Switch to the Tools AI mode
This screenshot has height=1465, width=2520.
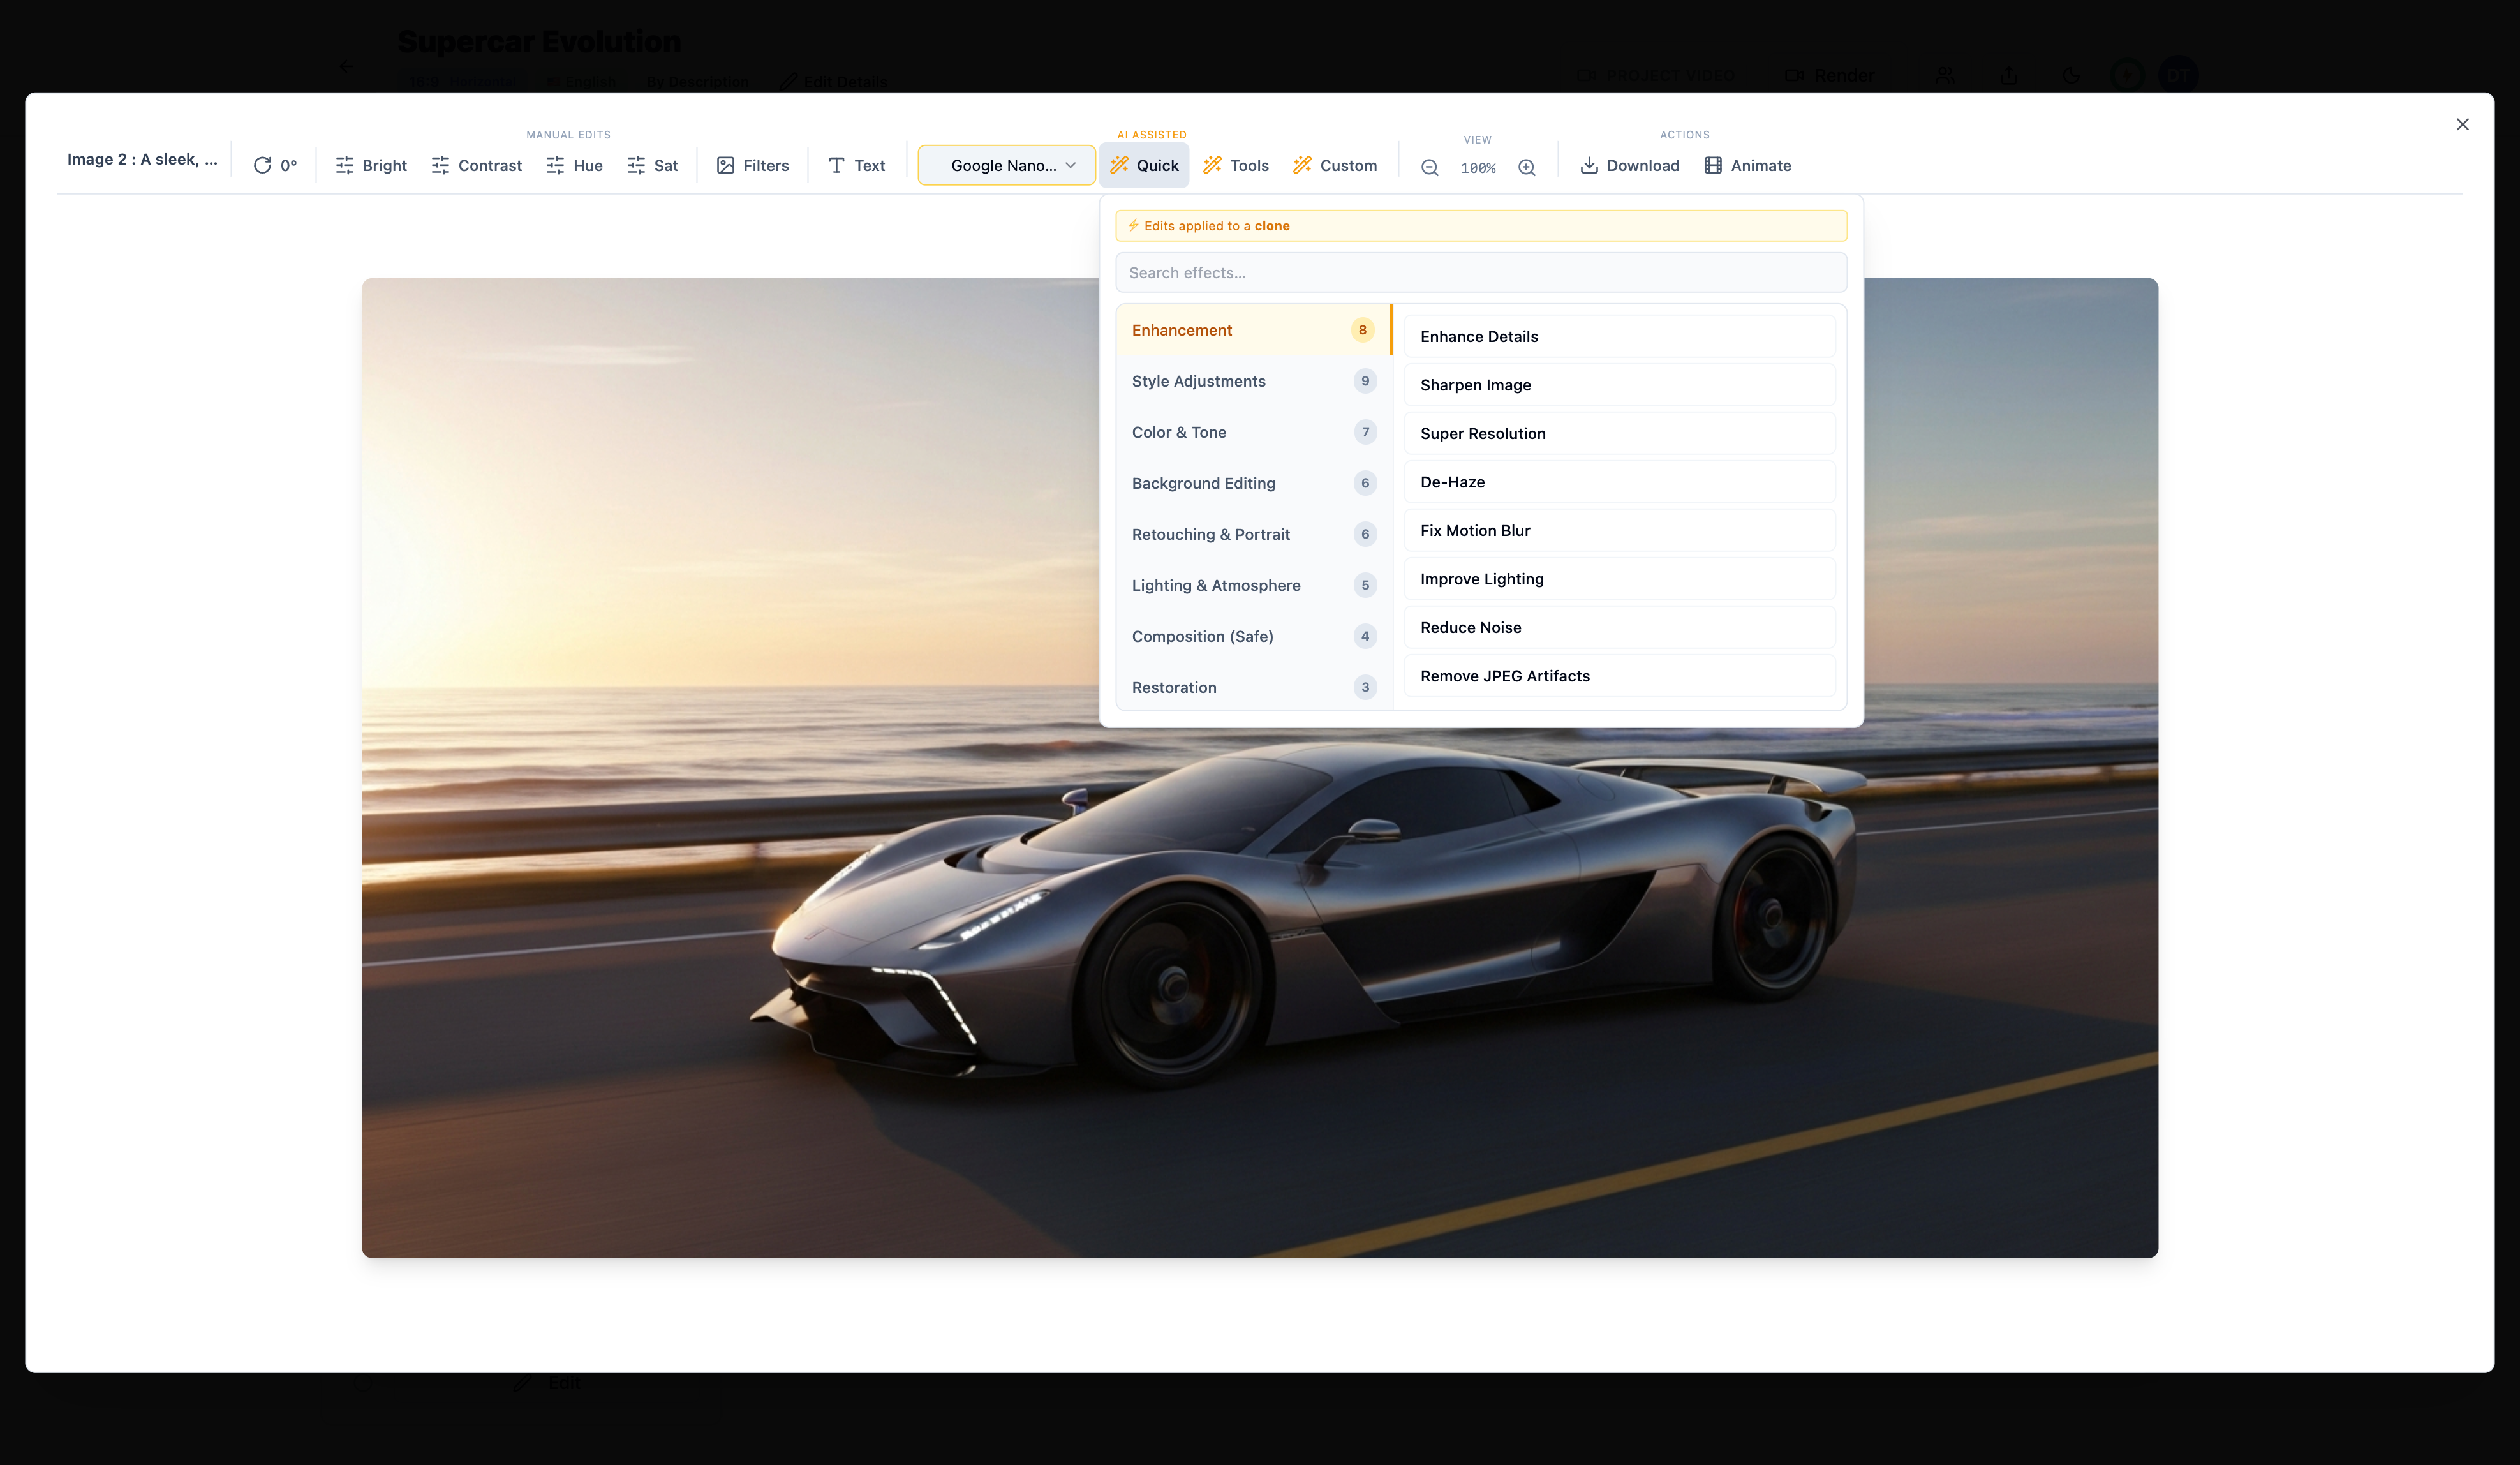click(1235, 165)
